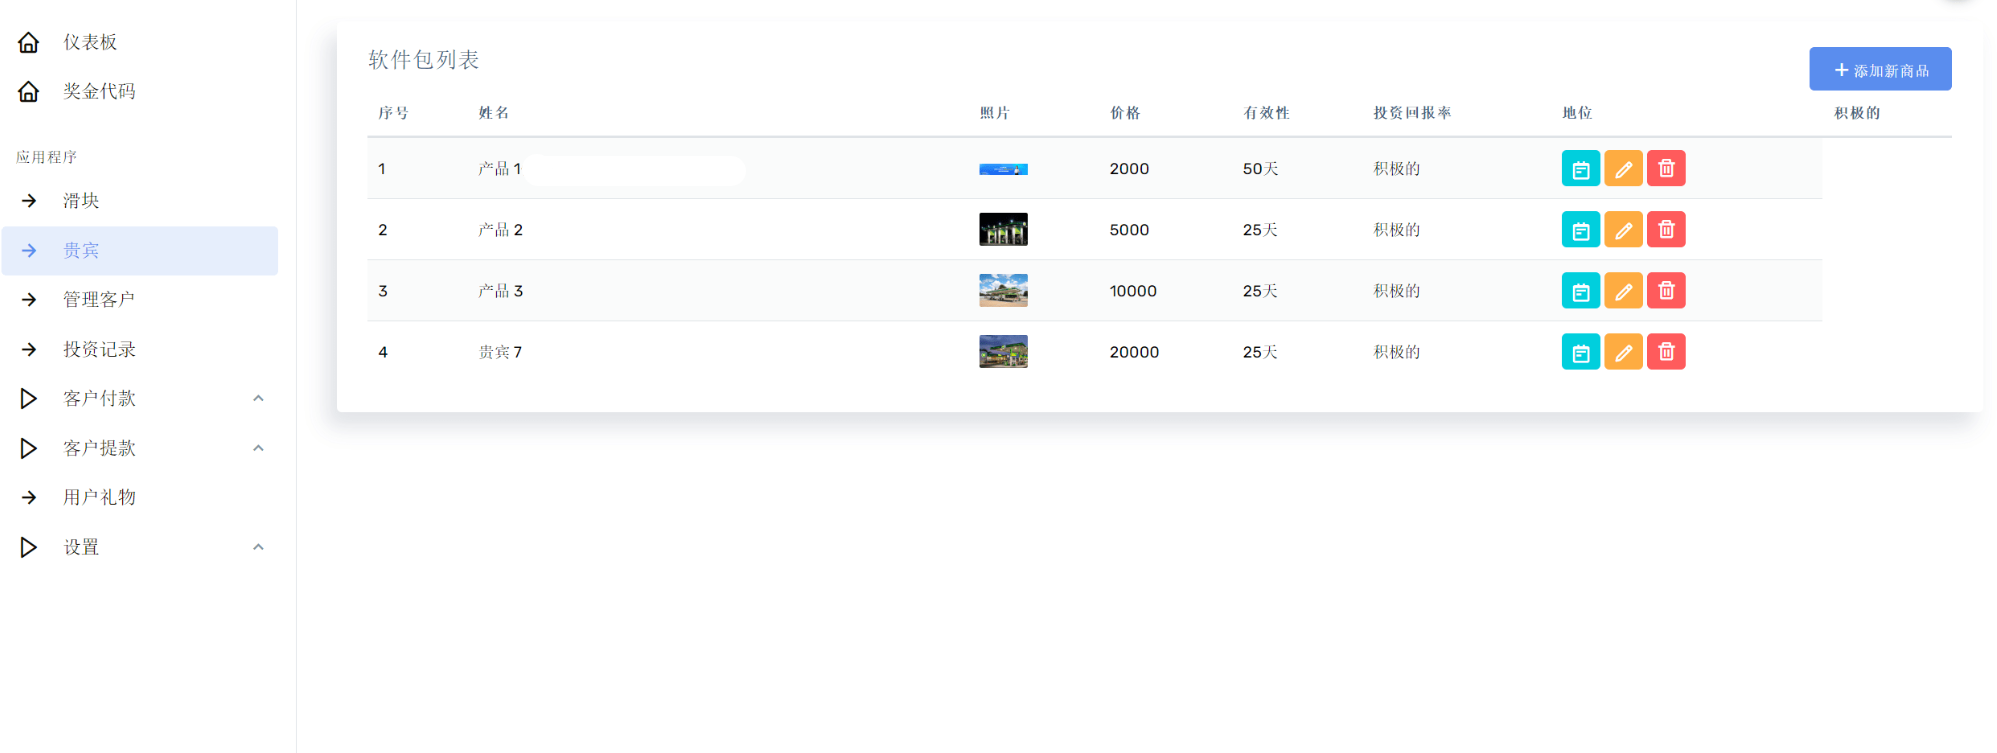Open 奖金代码 menu item
This screenshot has height=753, width=1997.
coord(99,91)
